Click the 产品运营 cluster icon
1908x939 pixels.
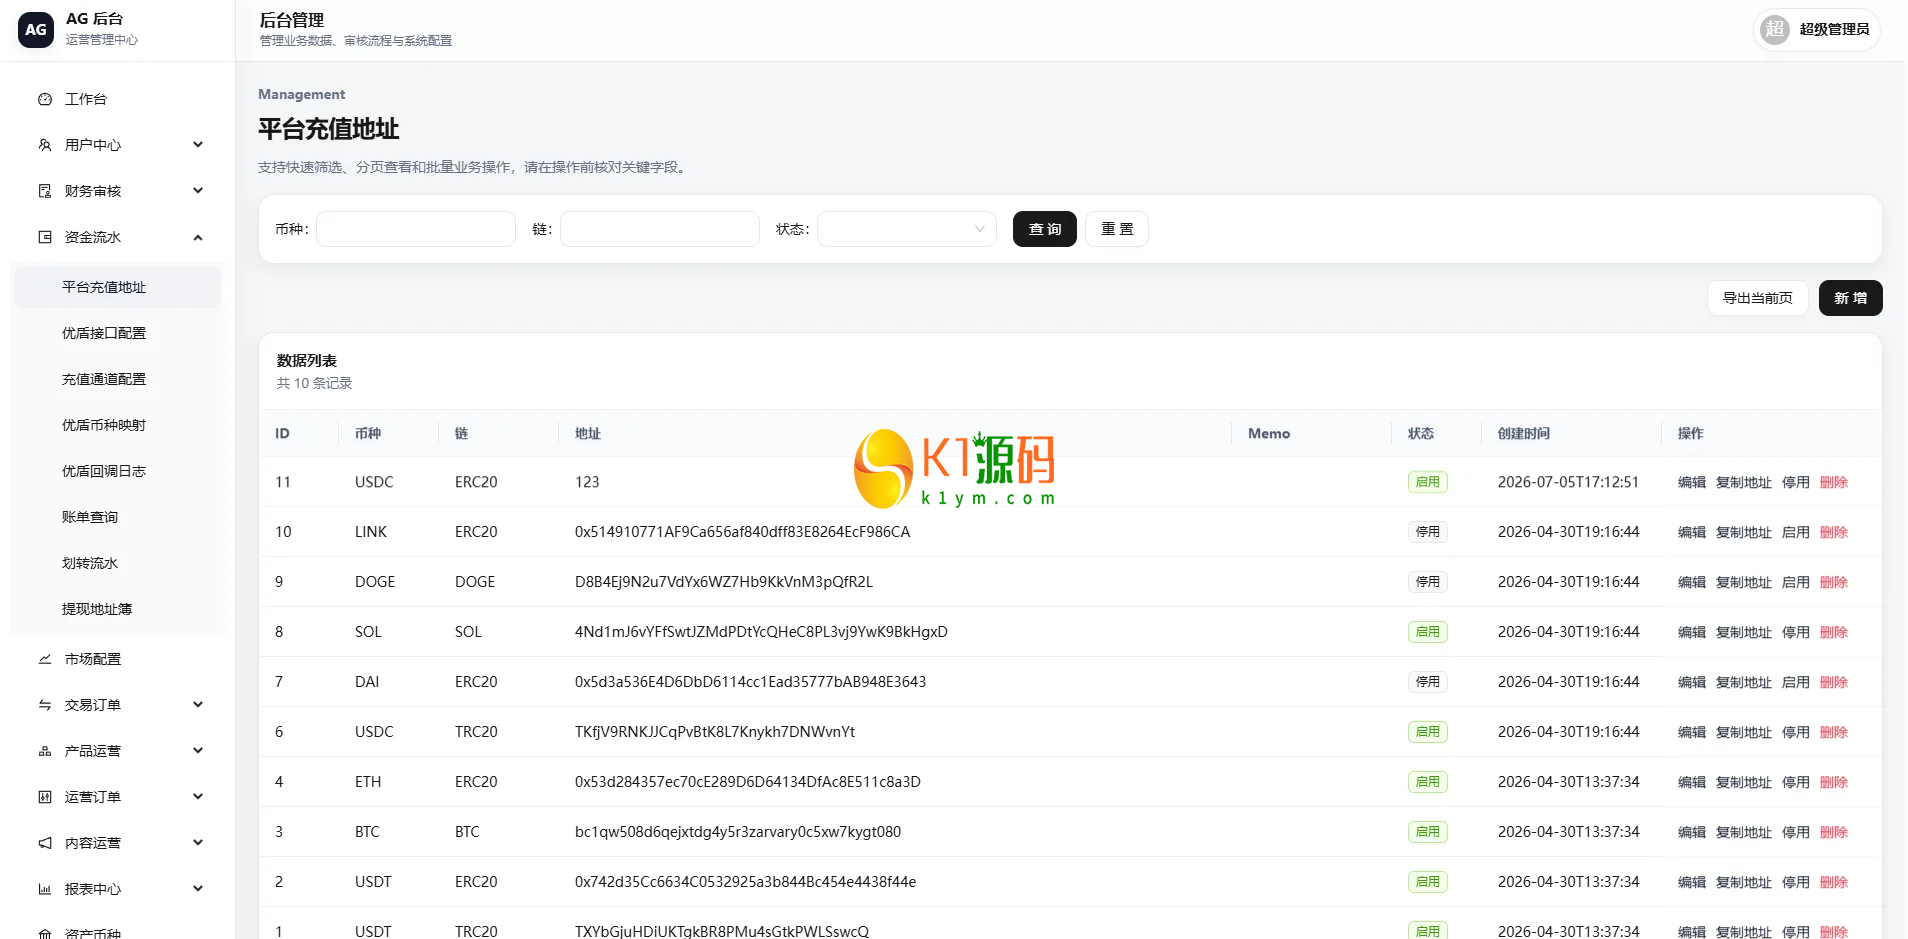point(45,751)
